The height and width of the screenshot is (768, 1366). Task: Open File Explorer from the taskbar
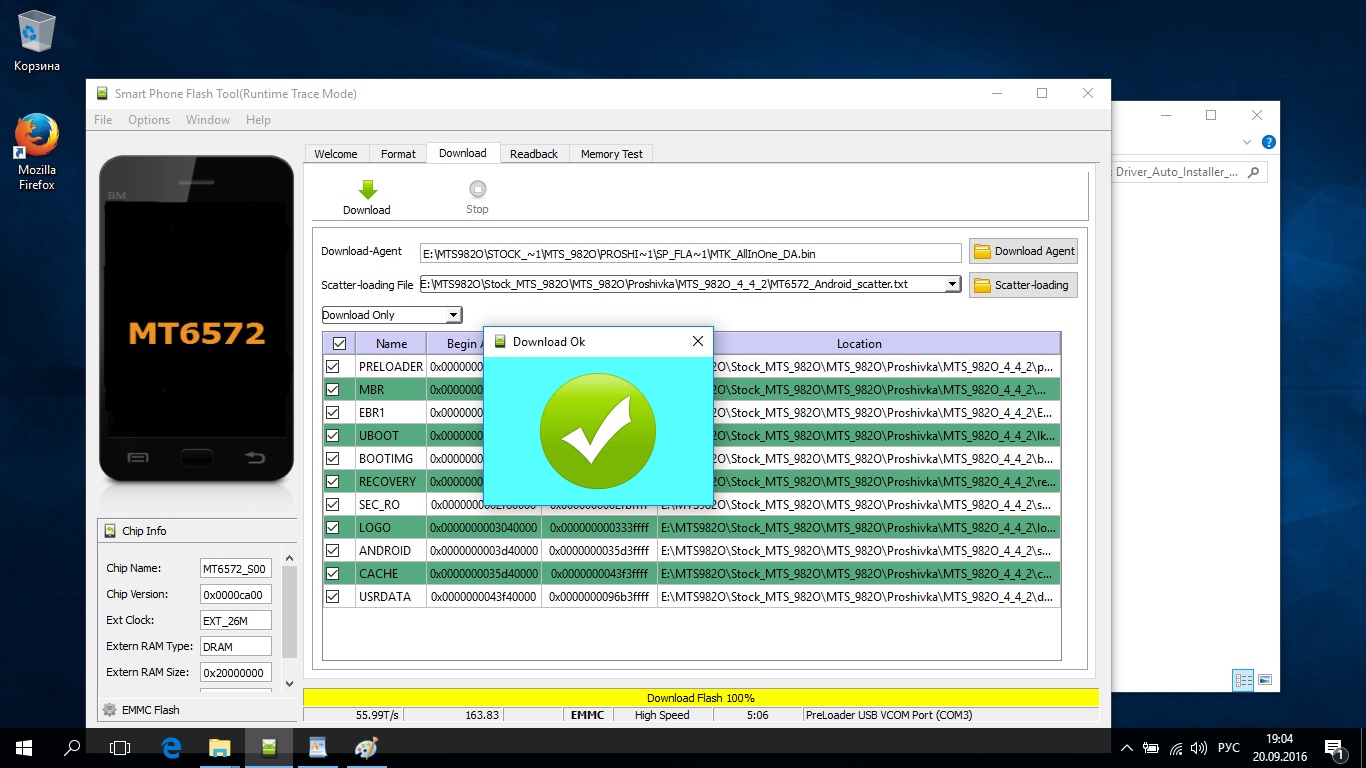[x=219, y=747]
